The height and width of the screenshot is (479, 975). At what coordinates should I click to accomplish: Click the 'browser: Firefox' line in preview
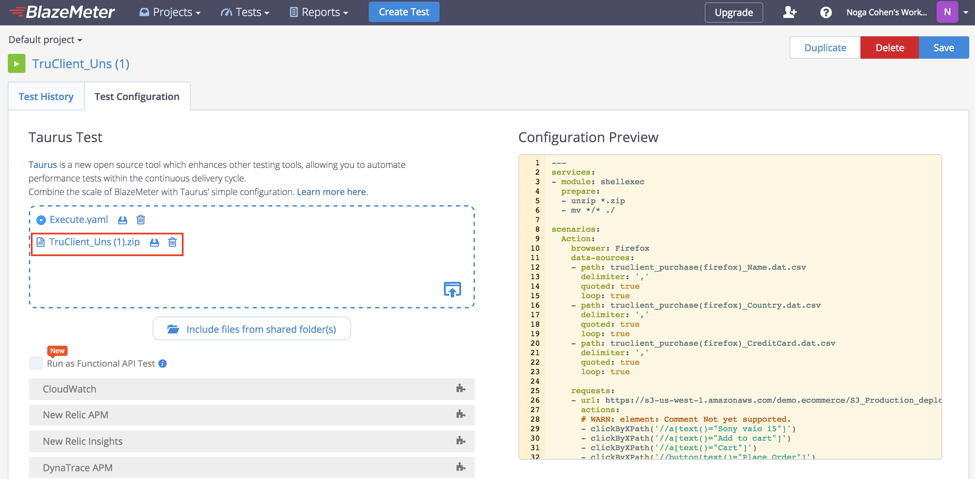pyautogui.click(x=610, y=248)
